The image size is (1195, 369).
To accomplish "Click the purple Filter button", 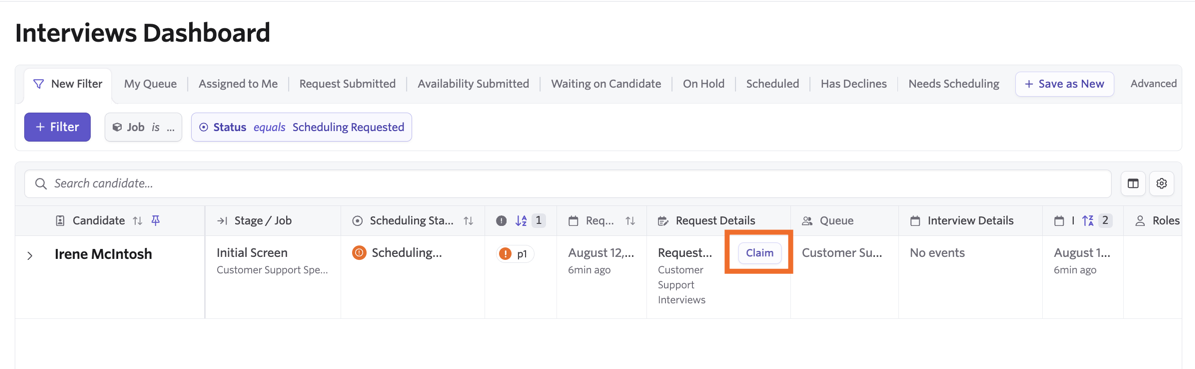I will coord(58,127).
